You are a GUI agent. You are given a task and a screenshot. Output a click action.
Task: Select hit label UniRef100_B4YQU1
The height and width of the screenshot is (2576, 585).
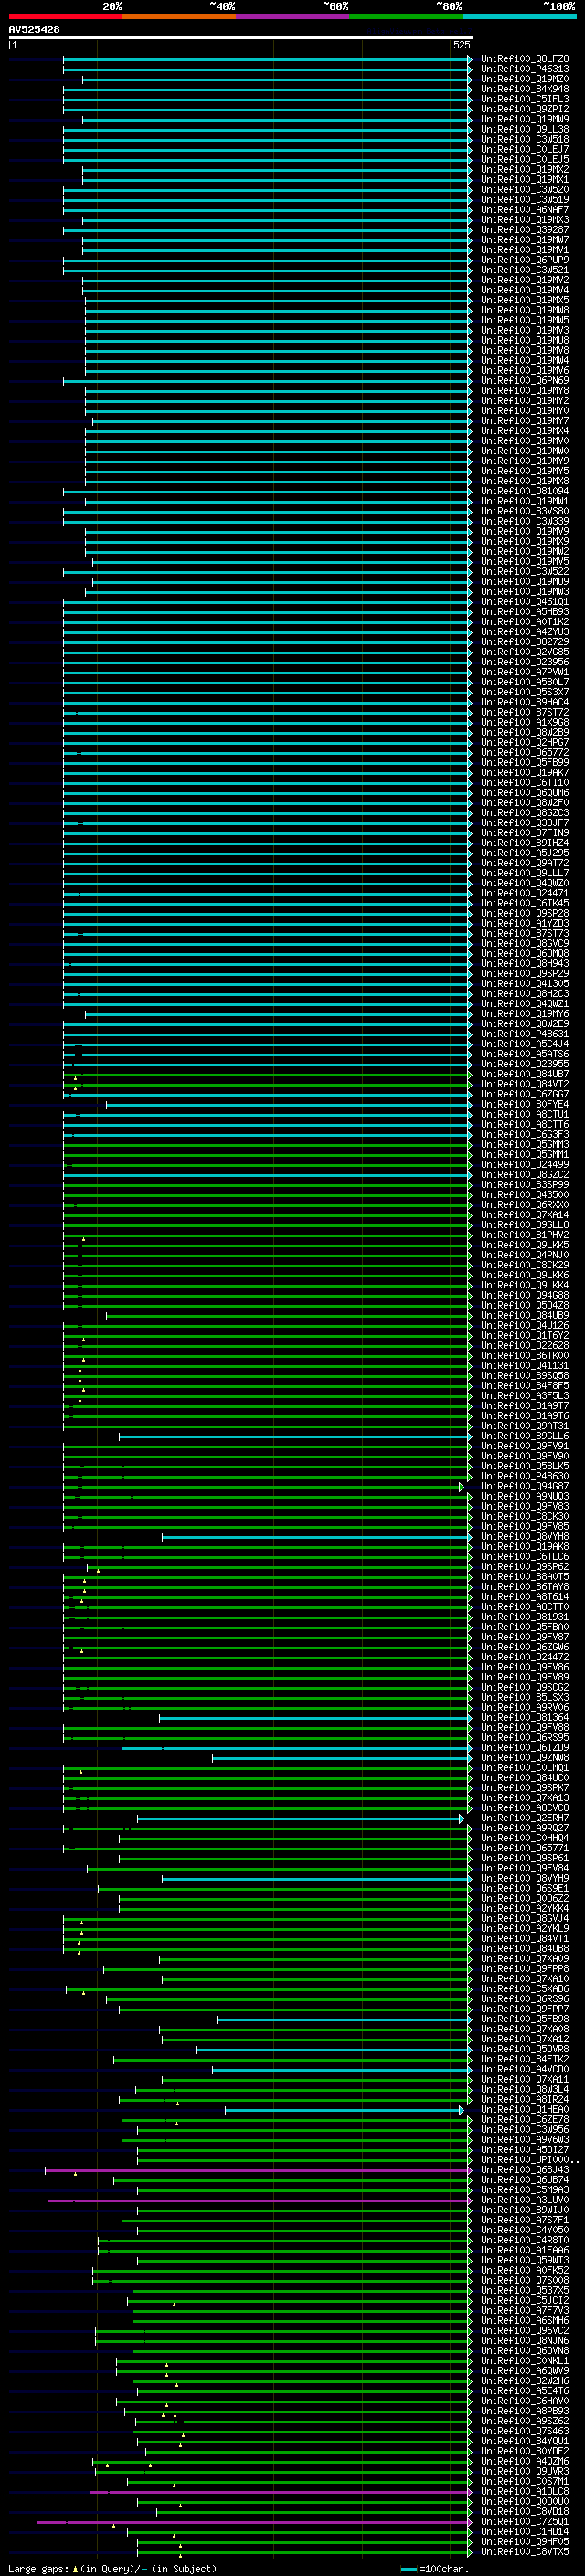coord(525,2441)
